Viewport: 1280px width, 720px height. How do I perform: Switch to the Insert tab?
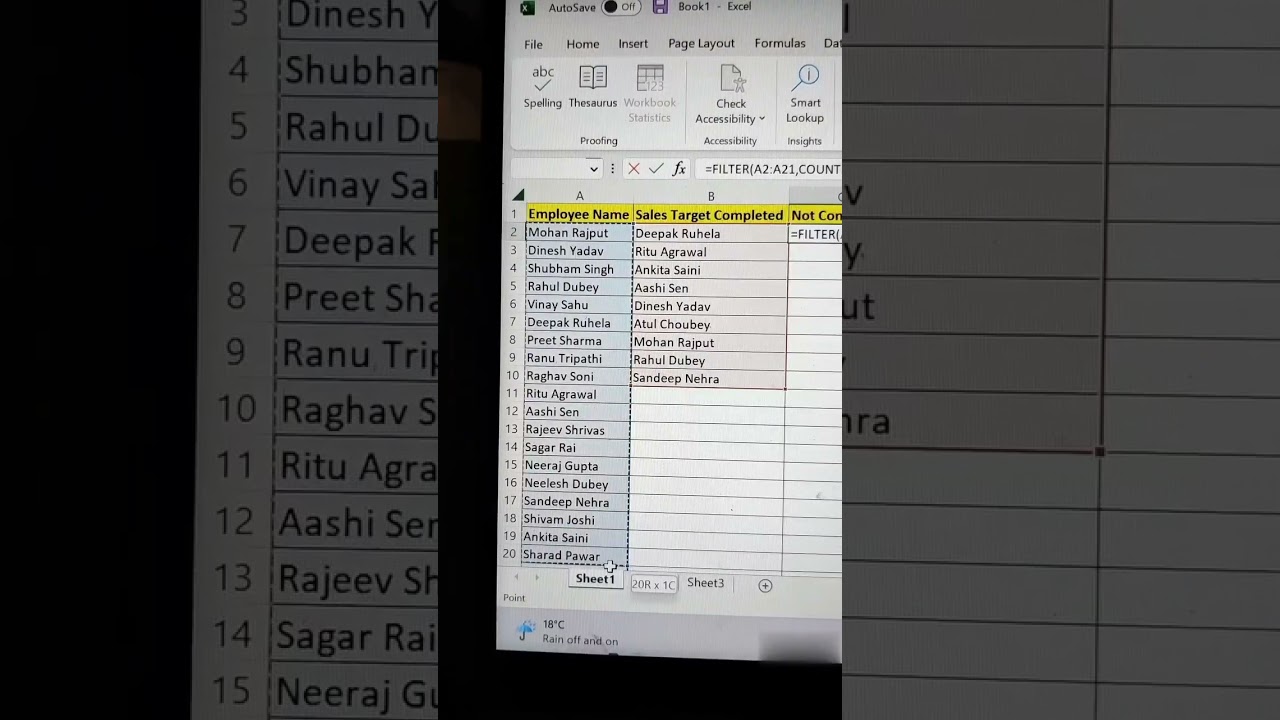coord(633,44)
